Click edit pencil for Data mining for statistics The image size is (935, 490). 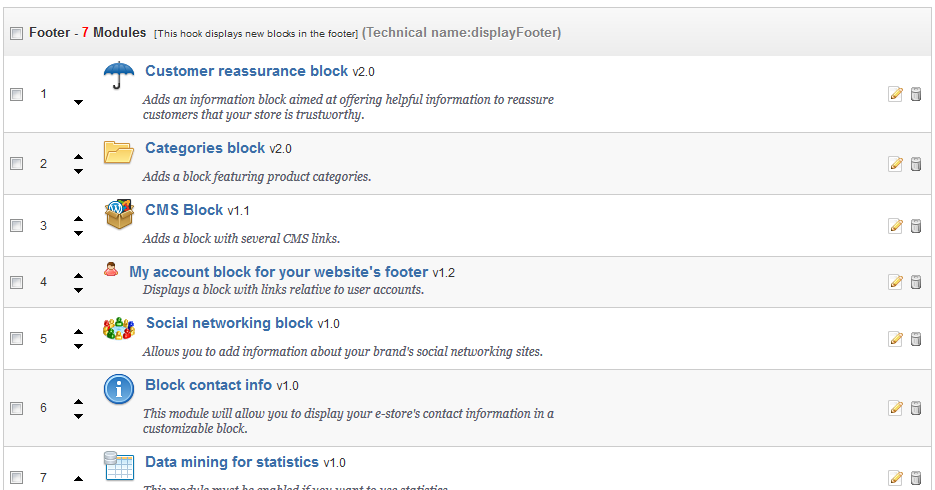(895, 478)
